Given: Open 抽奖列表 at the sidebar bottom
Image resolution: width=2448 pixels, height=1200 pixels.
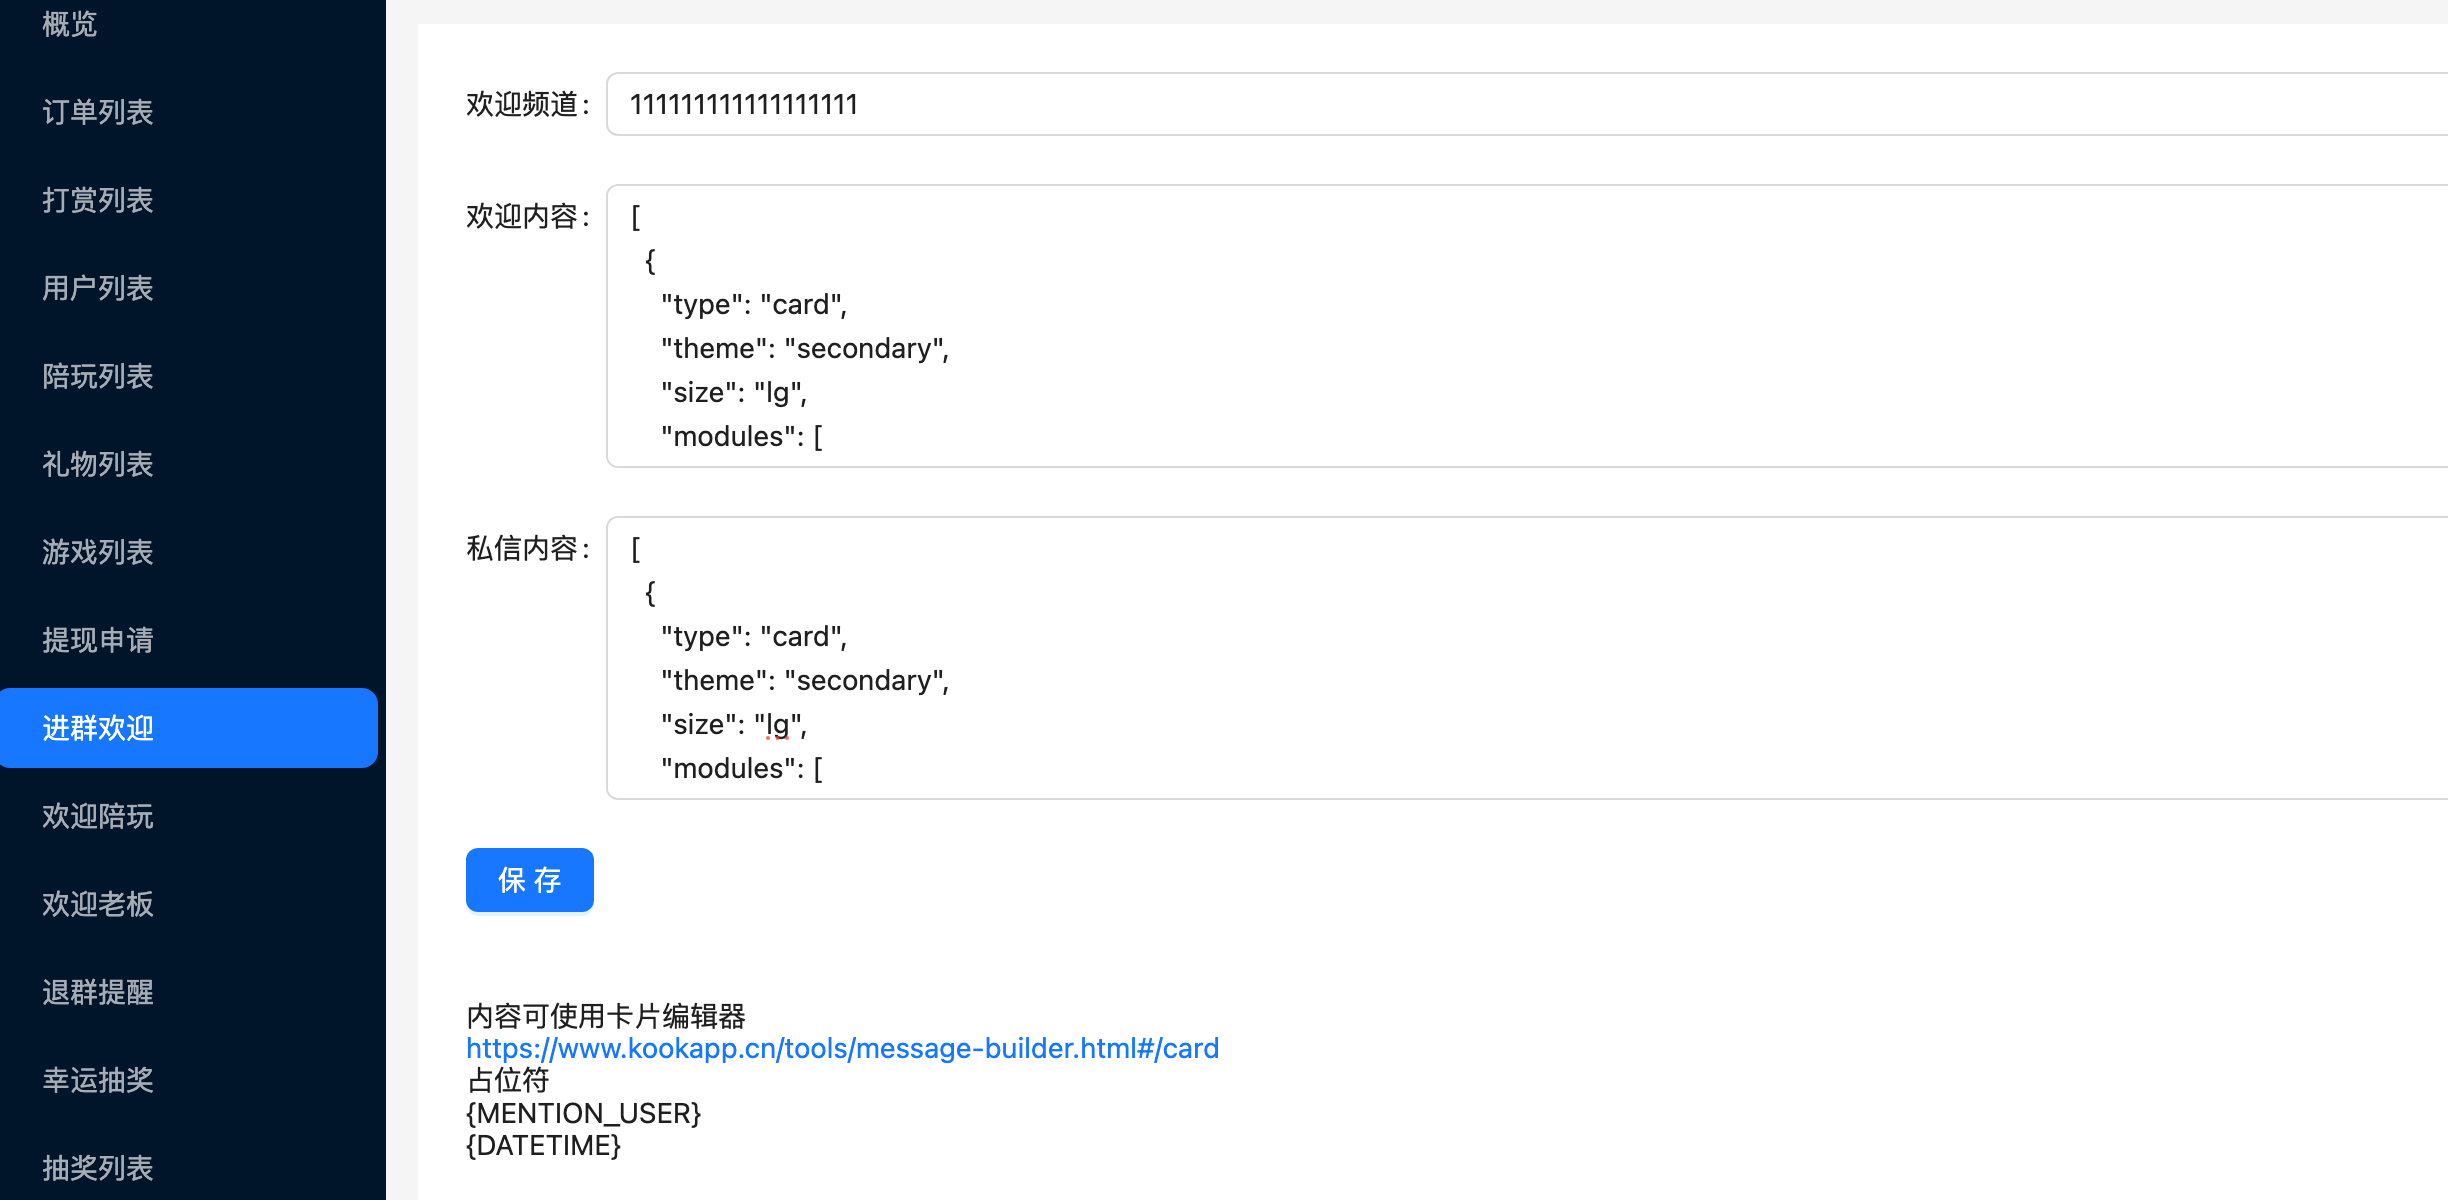Looking at the screenshot, I should [x=98, y=1168].
